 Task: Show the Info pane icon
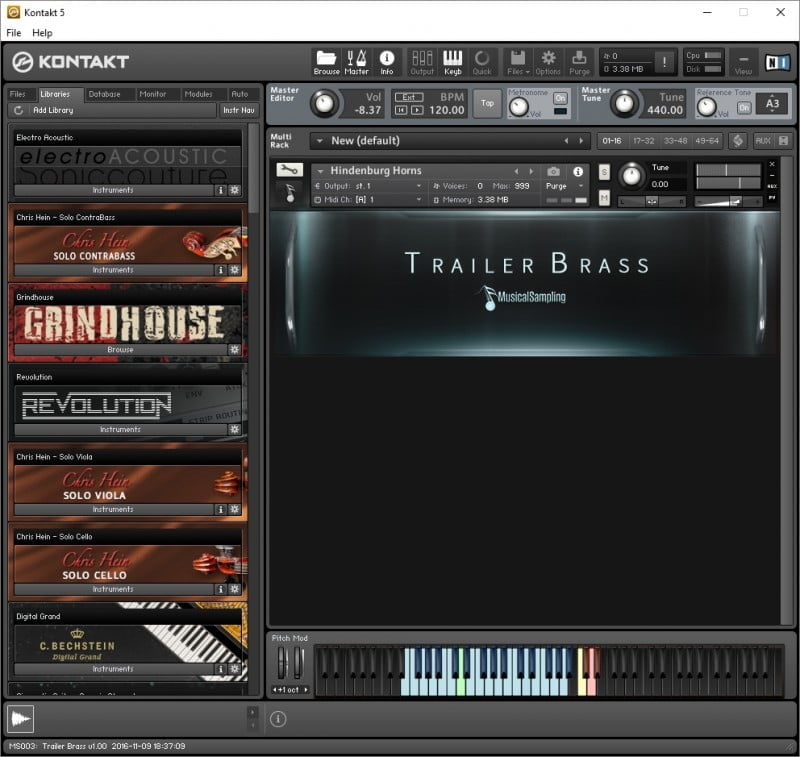(386, 62)
